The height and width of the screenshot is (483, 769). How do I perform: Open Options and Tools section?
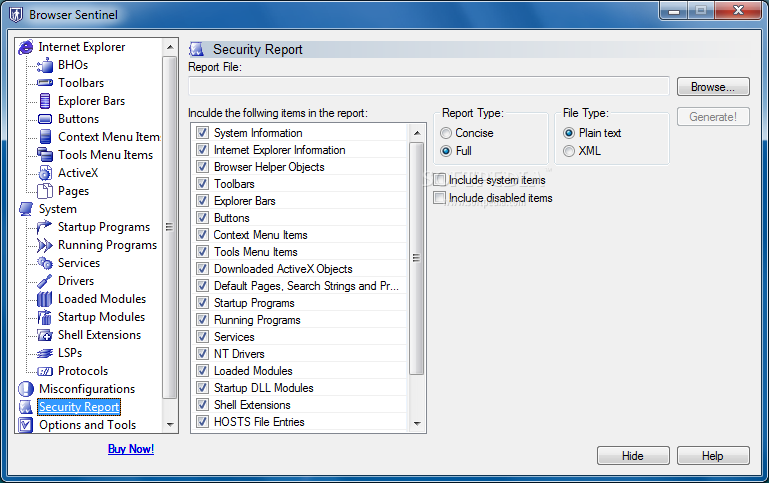click(87, 425)
